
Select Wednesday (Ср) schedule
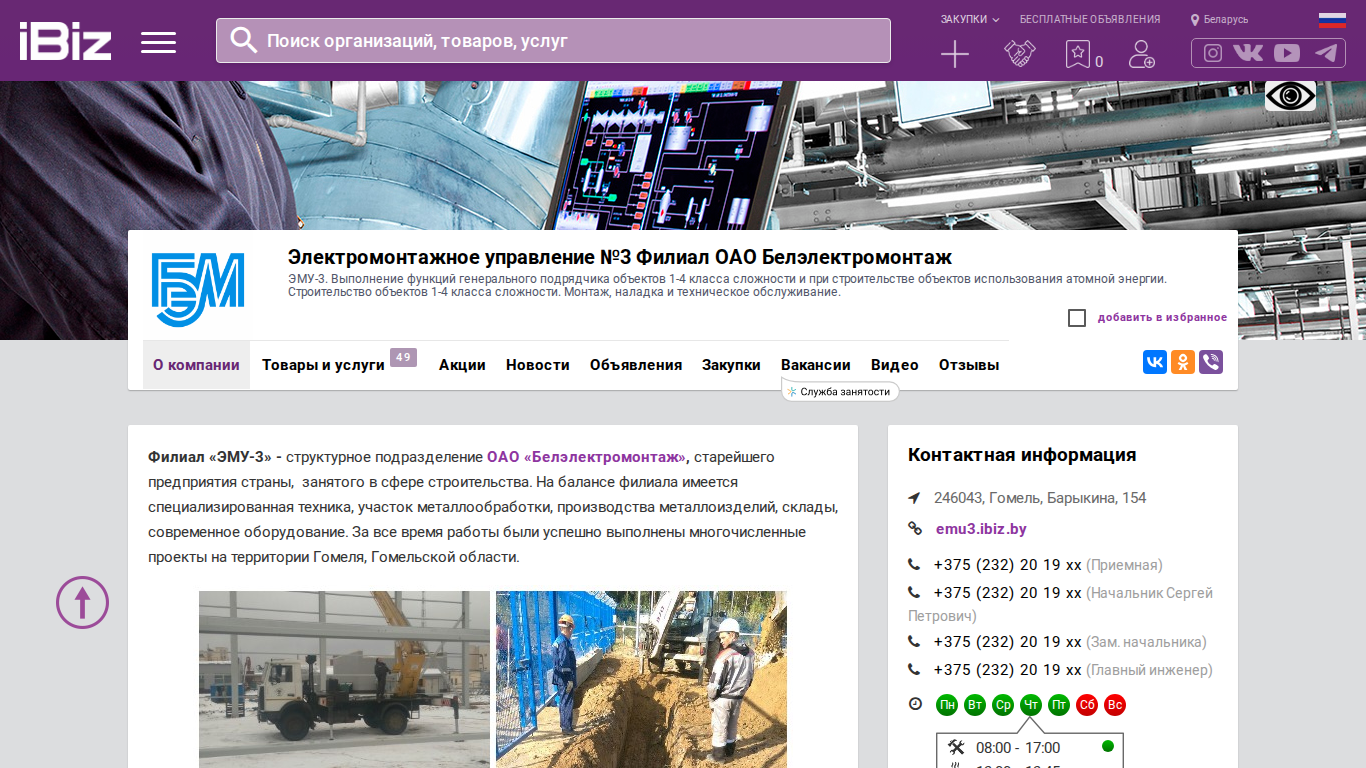tap(1003, 705)
